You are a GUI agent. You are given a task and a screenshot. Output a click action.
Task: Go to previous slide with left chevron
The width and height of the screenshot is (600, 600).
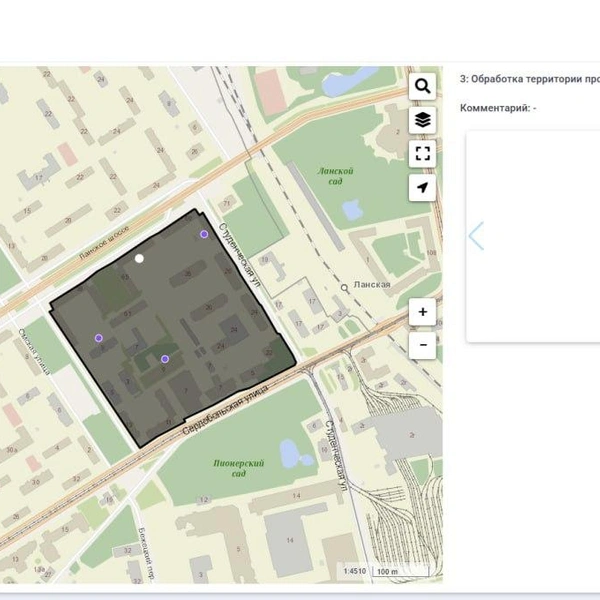point(476,236)
